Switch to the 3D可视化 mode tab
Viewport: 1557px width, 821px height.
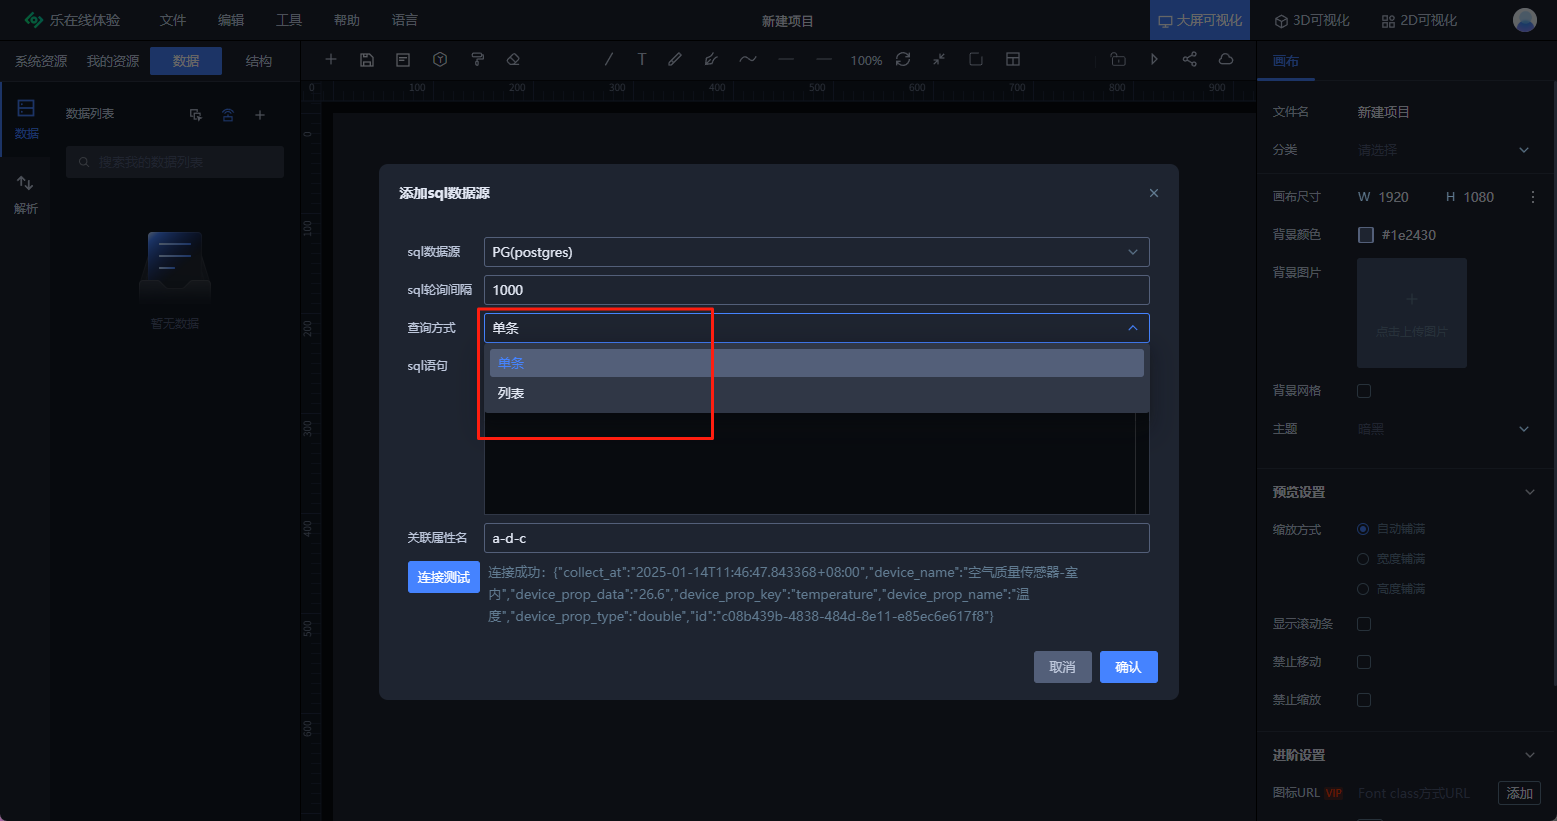1312,20
